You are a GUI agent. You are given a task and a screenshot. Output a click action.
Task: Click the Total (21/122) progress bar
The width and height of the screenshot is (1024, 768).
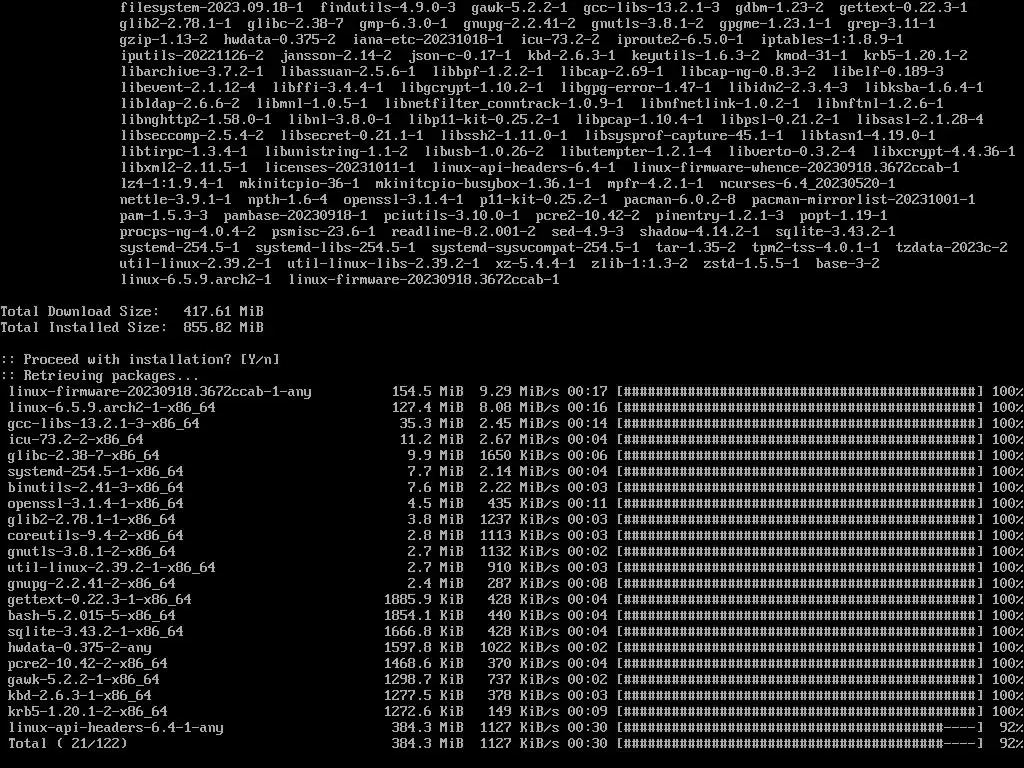[x=800, y=743]
